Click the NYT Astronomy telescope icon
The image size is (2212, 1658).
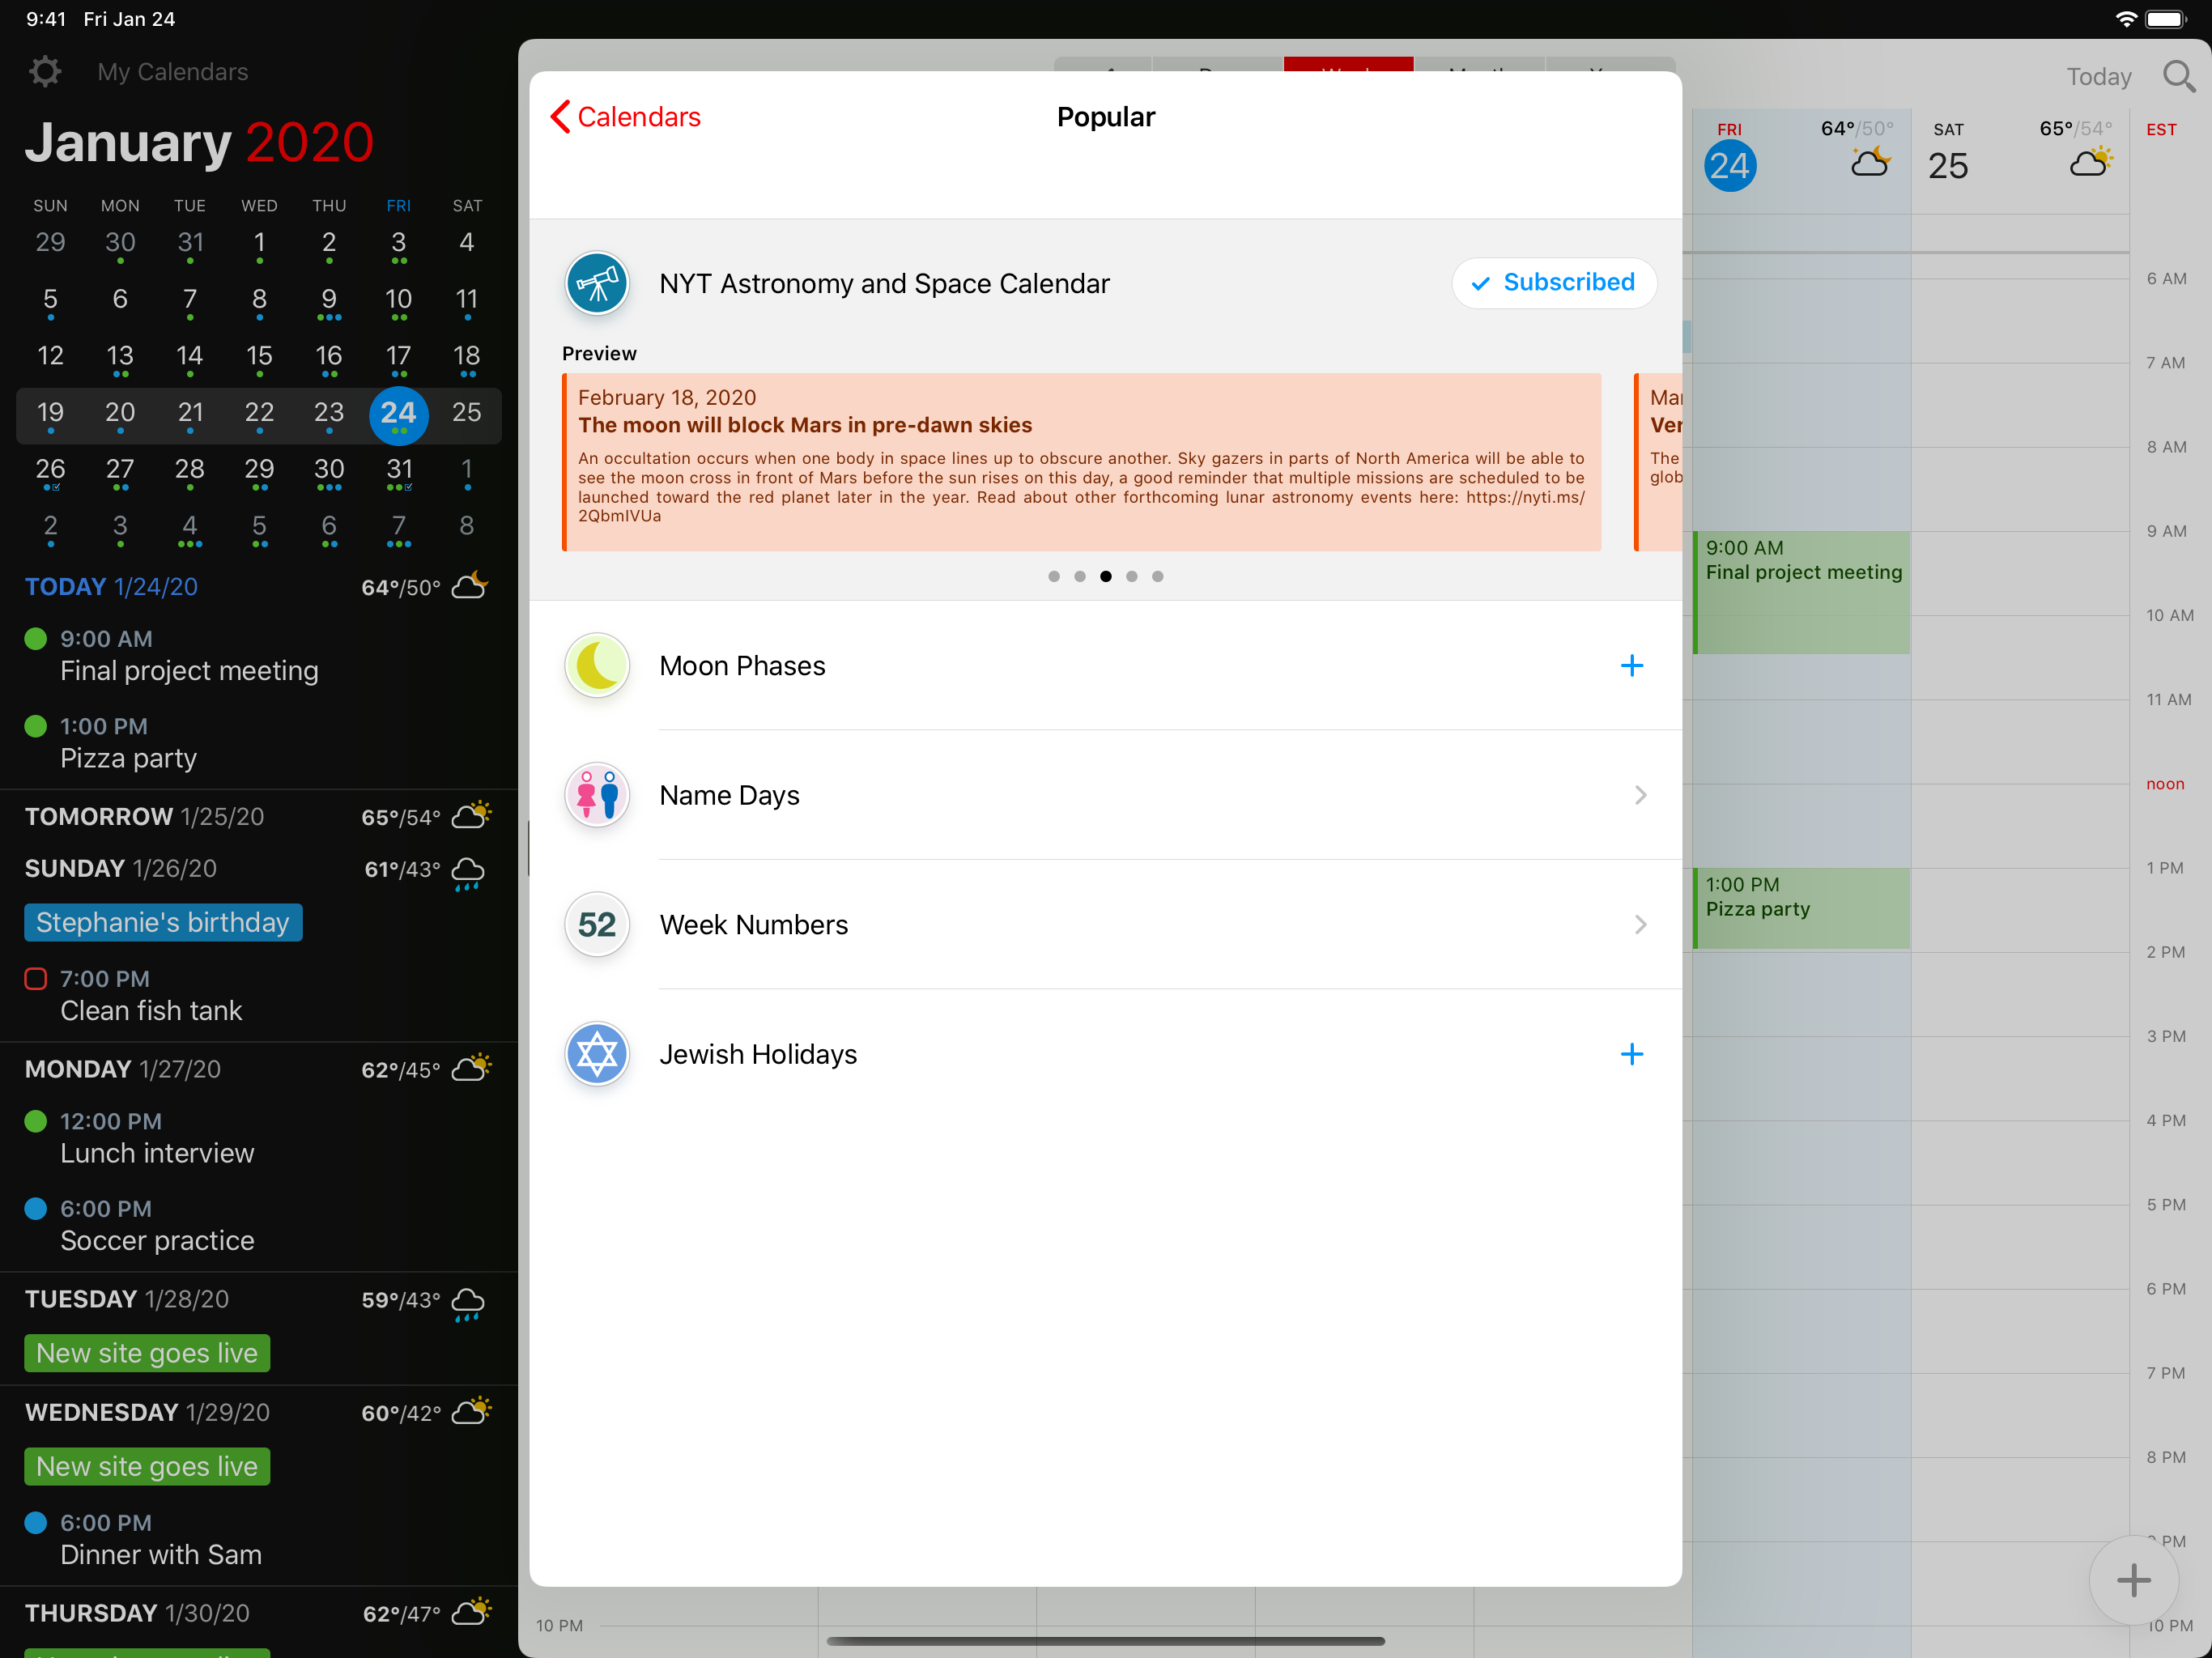click(597, 283)
